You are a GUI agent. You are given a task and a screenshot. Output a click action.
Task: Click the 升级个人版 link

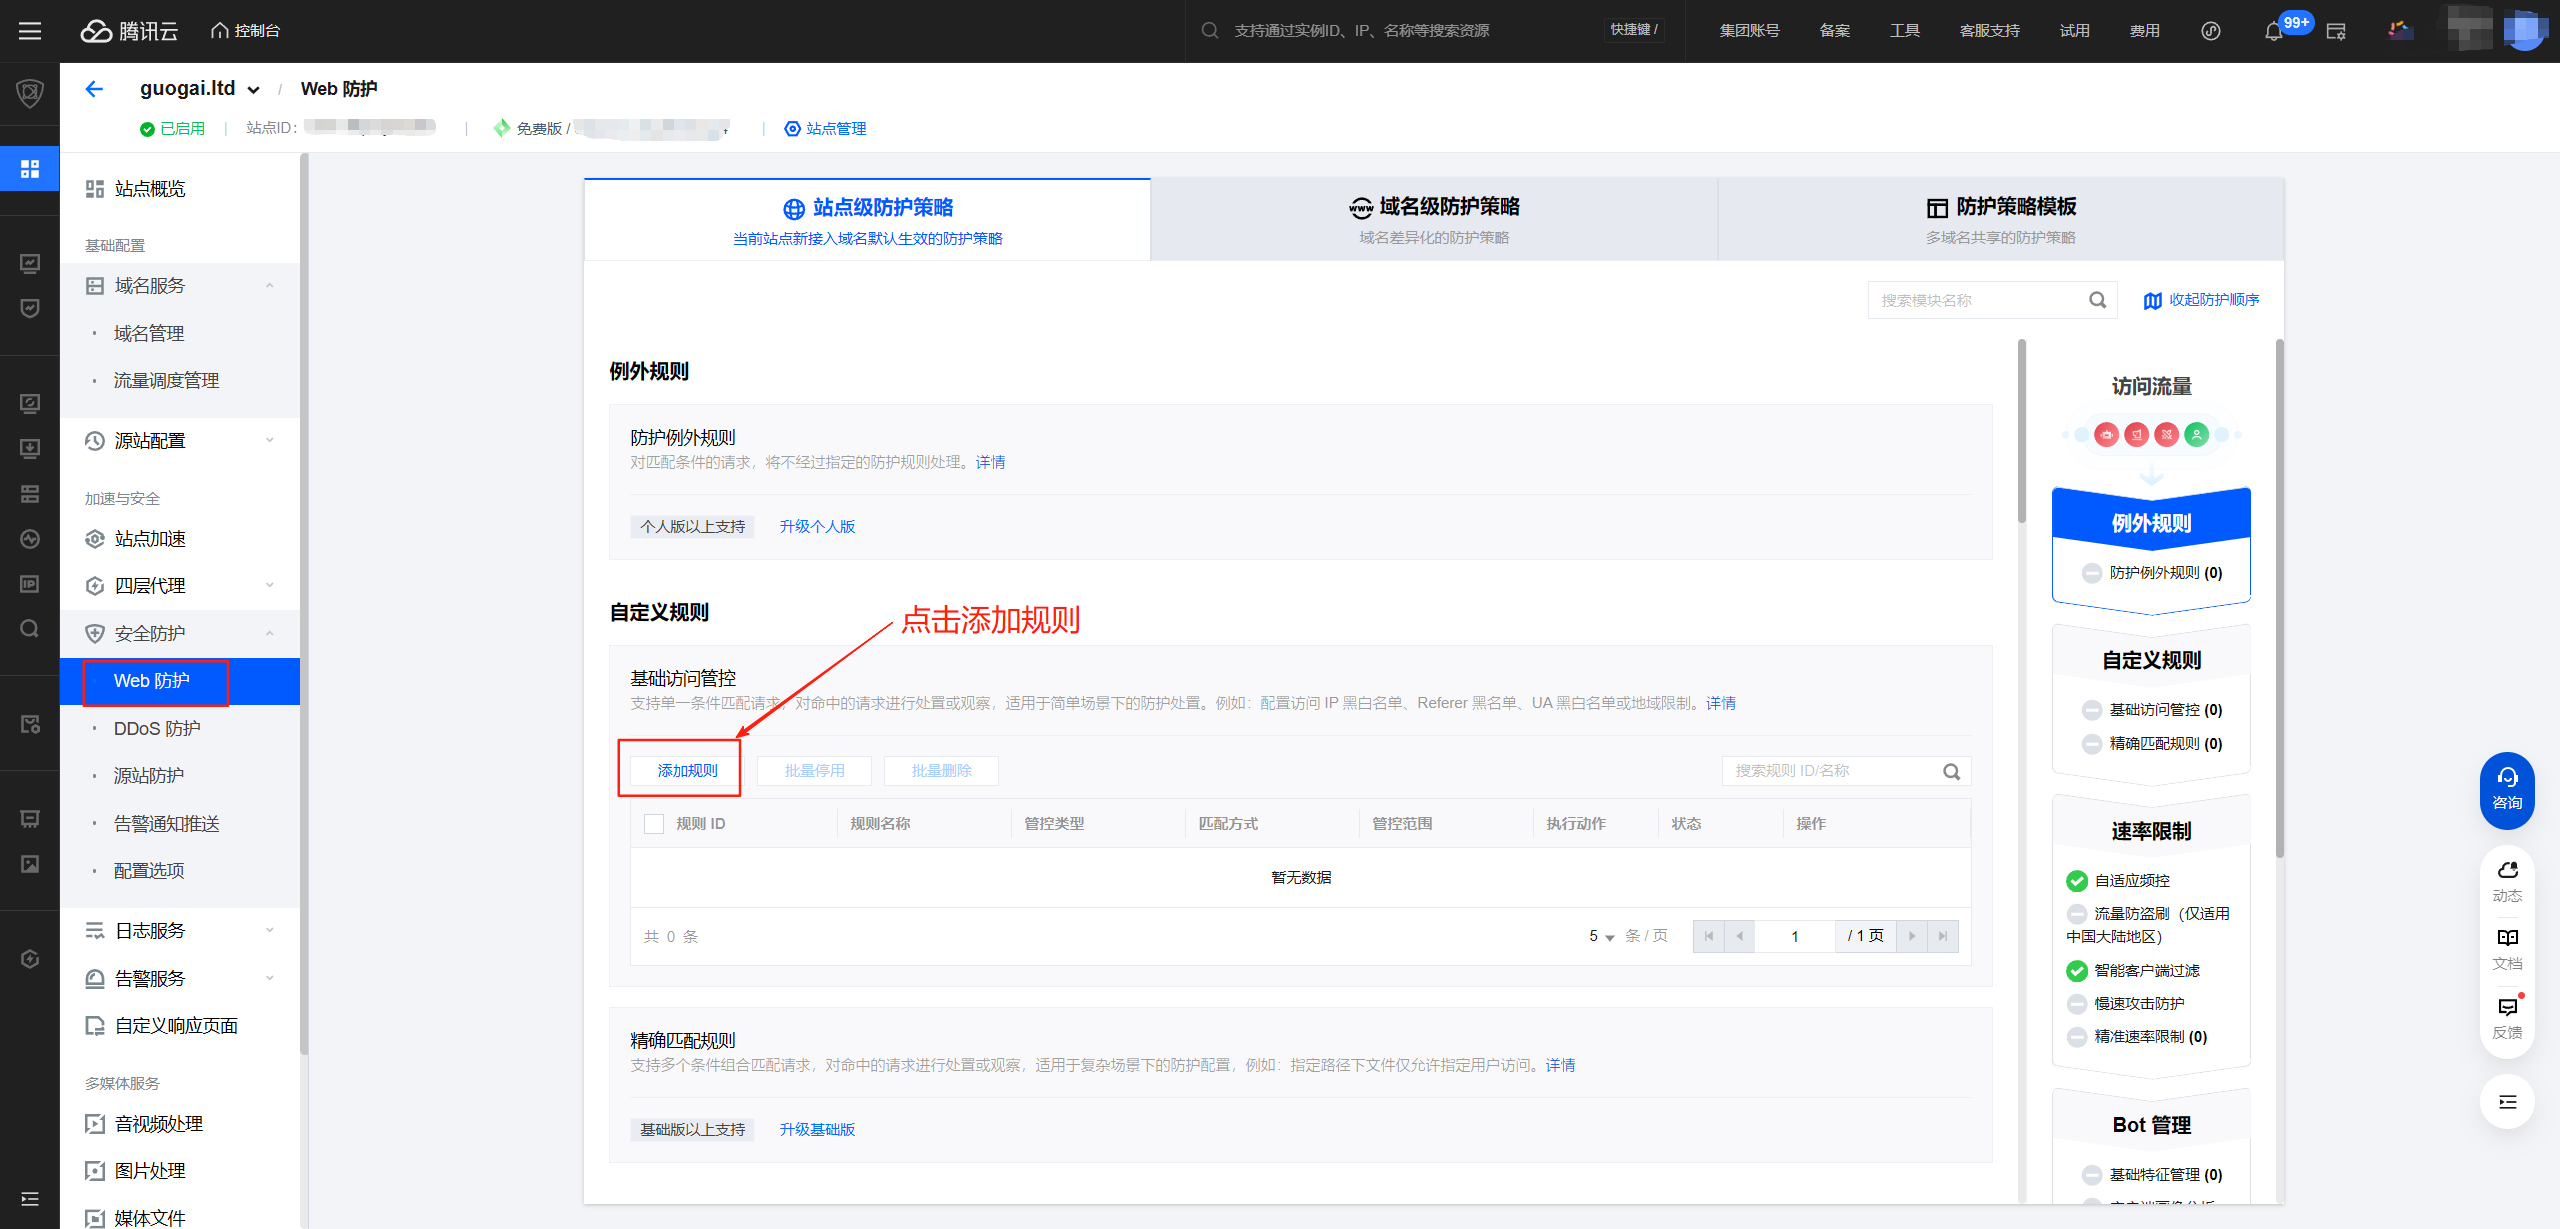point(817,527)
